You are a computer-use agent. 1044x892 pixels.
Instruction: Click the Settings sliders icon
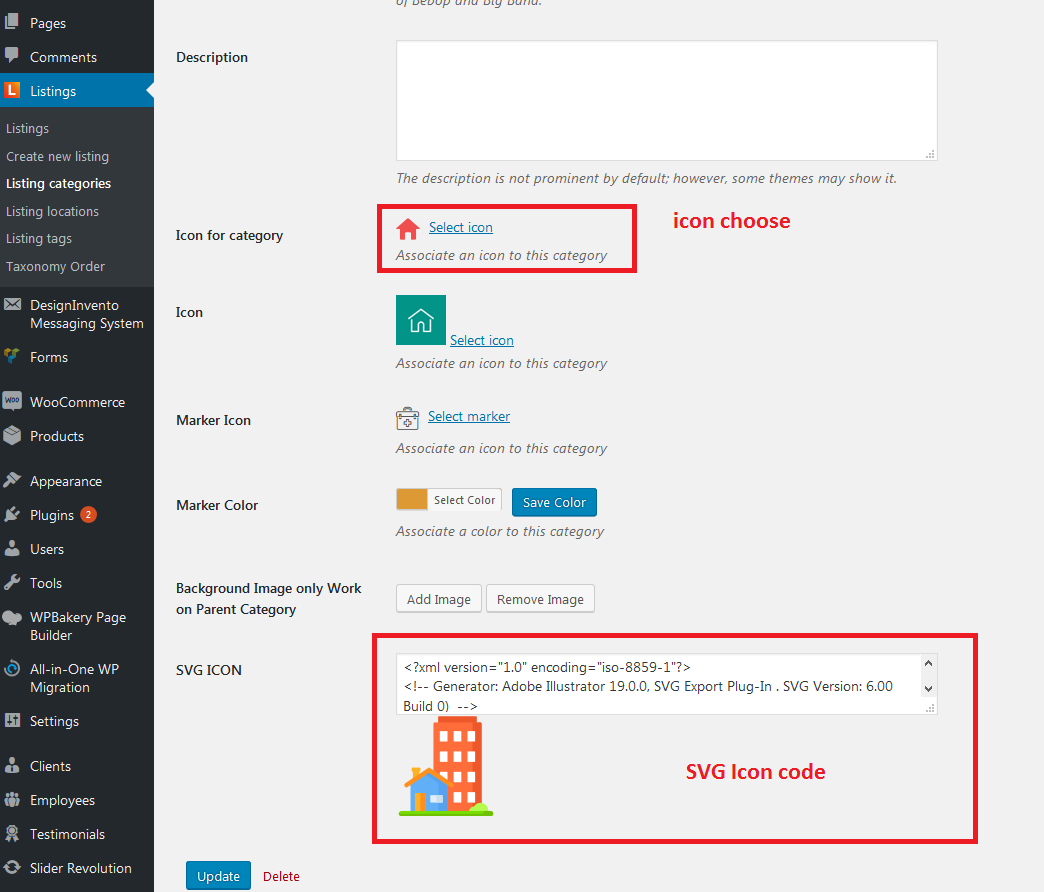(x=12, y=720)
